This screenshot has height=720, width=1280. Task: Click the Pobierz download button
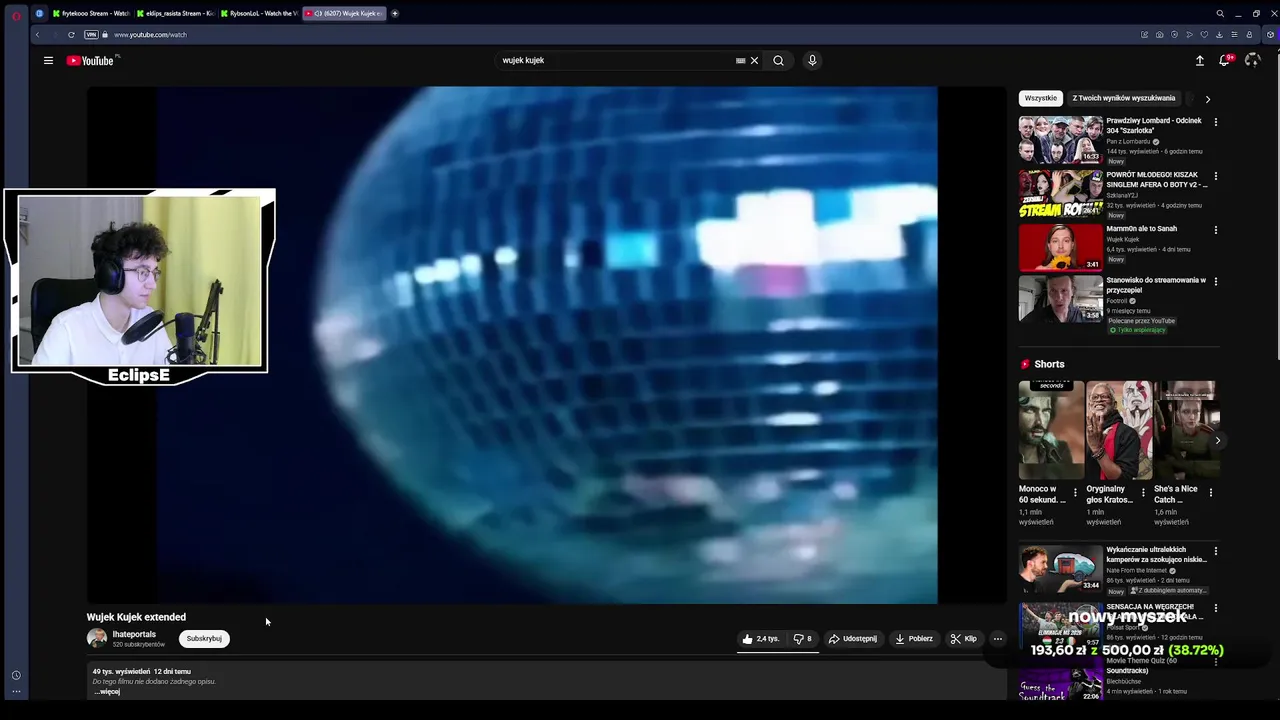[913, 639]
